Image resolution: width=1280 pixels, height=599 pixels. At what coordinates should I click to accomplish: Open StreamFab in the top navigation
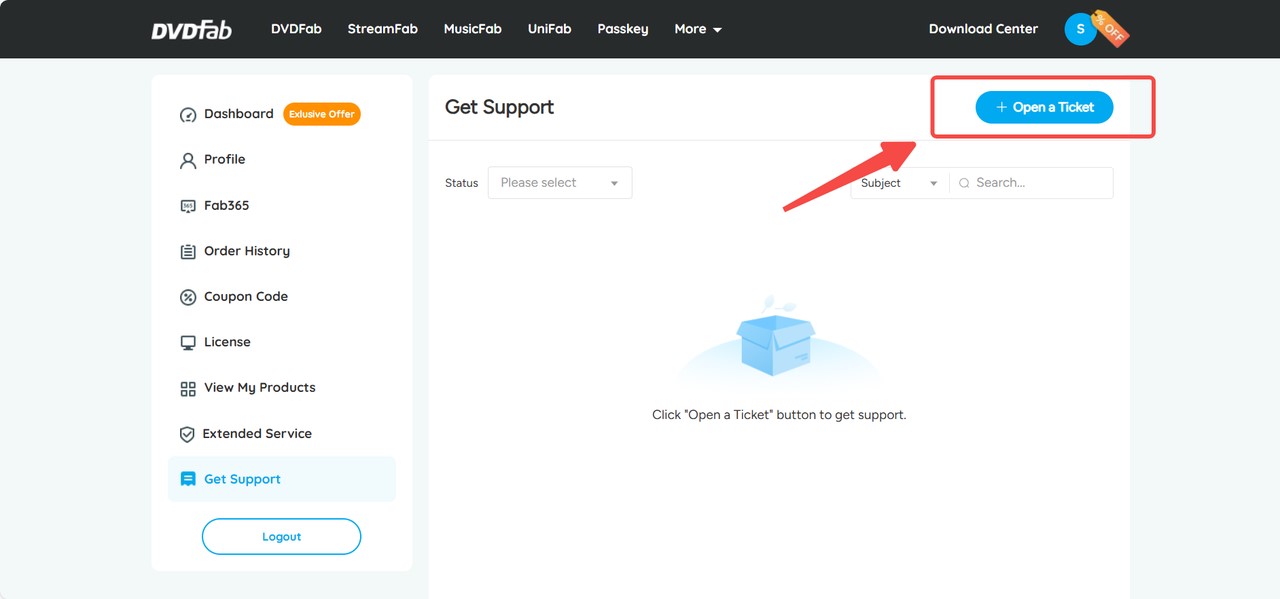click(x=382, y=29)
